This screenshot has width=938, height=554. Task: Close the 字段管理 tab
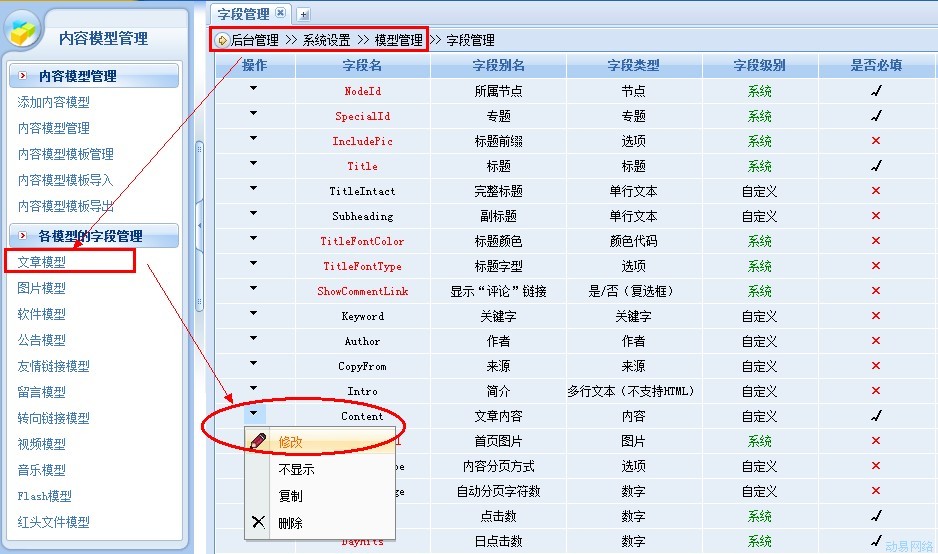[280, 13]
